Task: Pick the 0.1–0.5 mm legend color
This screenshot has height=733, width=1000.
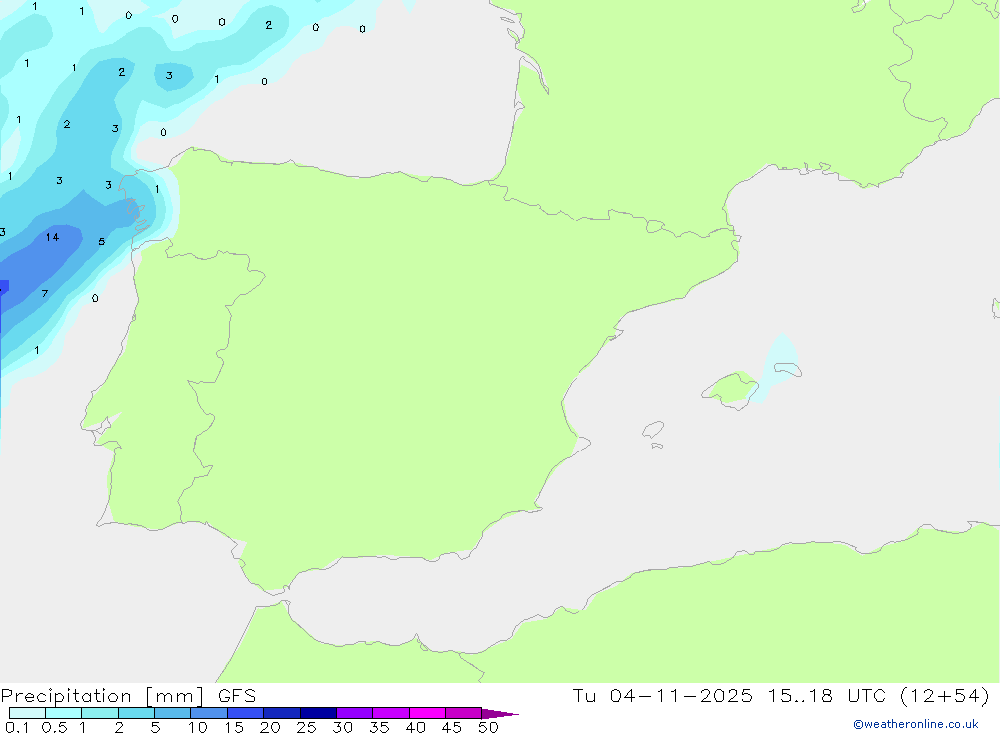Action: point(27,713)
